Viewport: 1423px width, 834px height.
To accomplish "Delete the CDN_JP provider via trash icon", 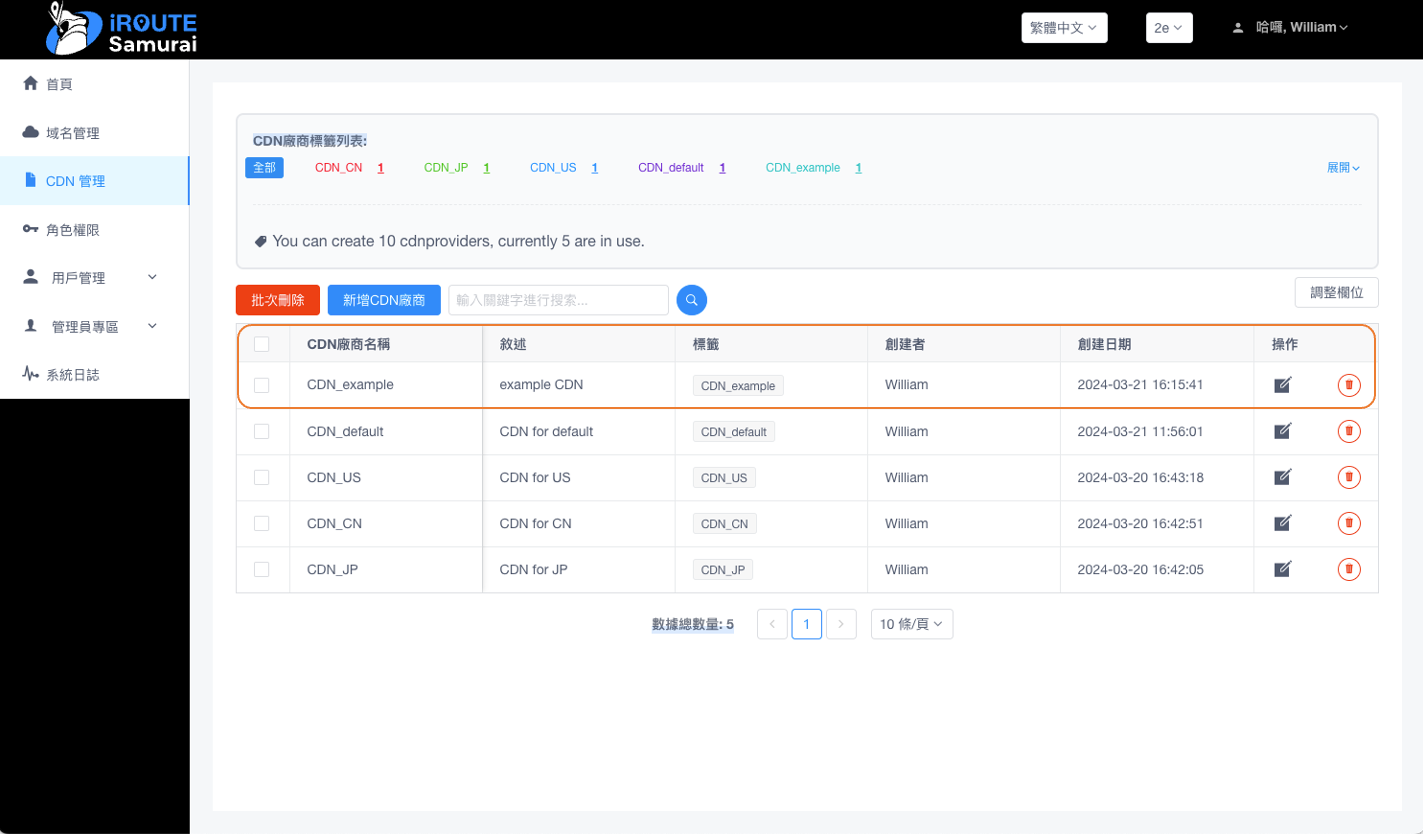I will point(1348,569).
